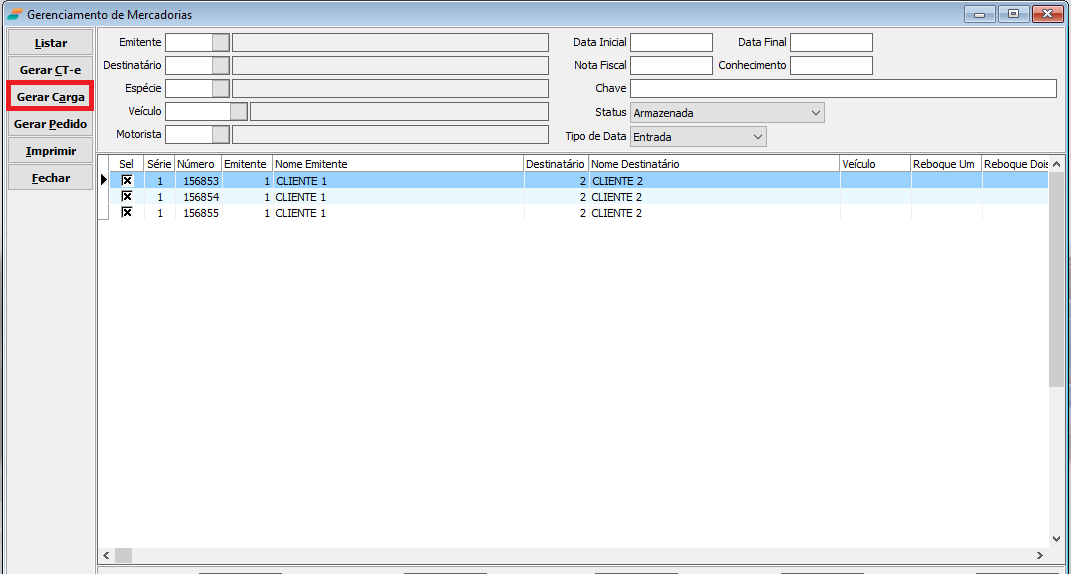The image size is (1071, 574).
Task: Uncheck Sel checkbox for nota 156854
Action: 127,197
